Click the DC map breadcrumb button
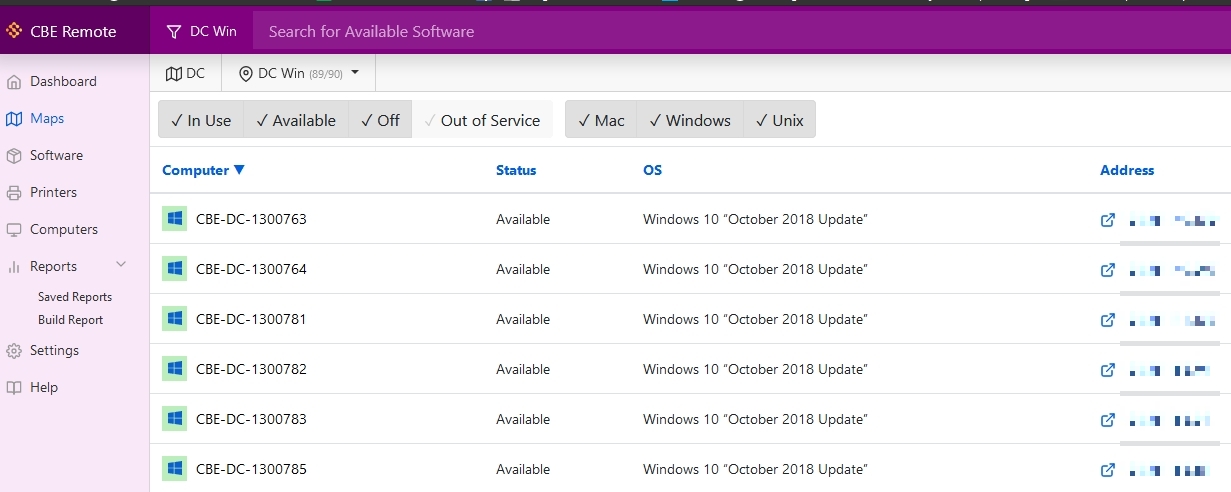 pos(185,73)
